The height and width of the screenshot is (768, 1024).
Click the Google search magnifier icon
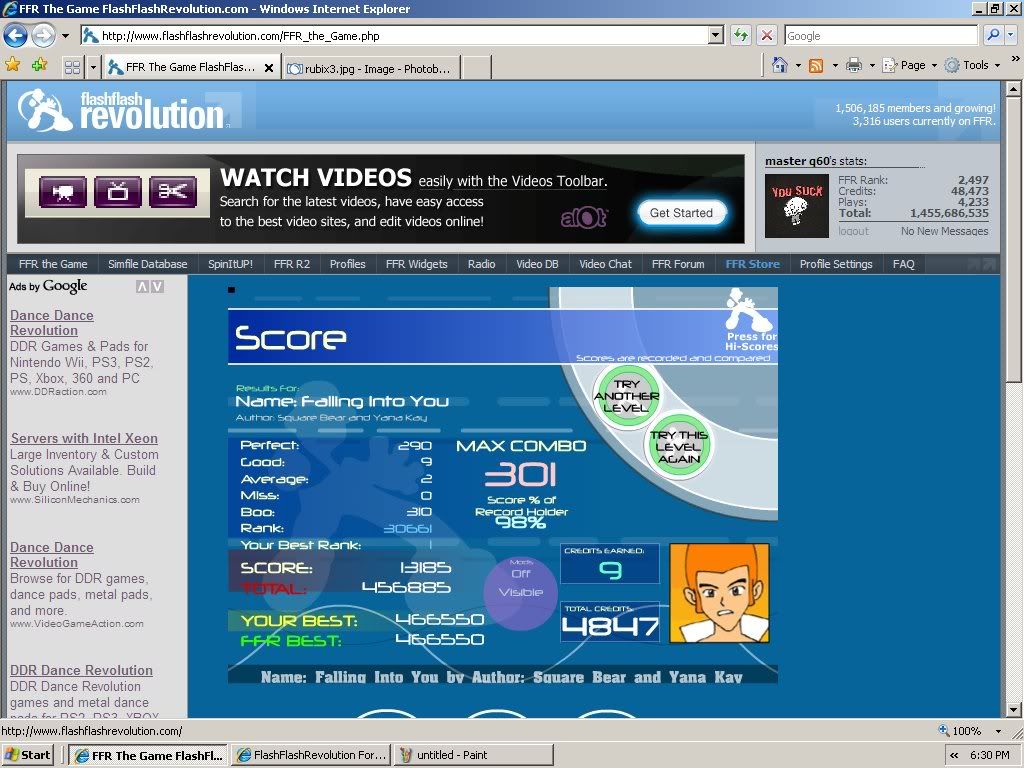(993, 35)
